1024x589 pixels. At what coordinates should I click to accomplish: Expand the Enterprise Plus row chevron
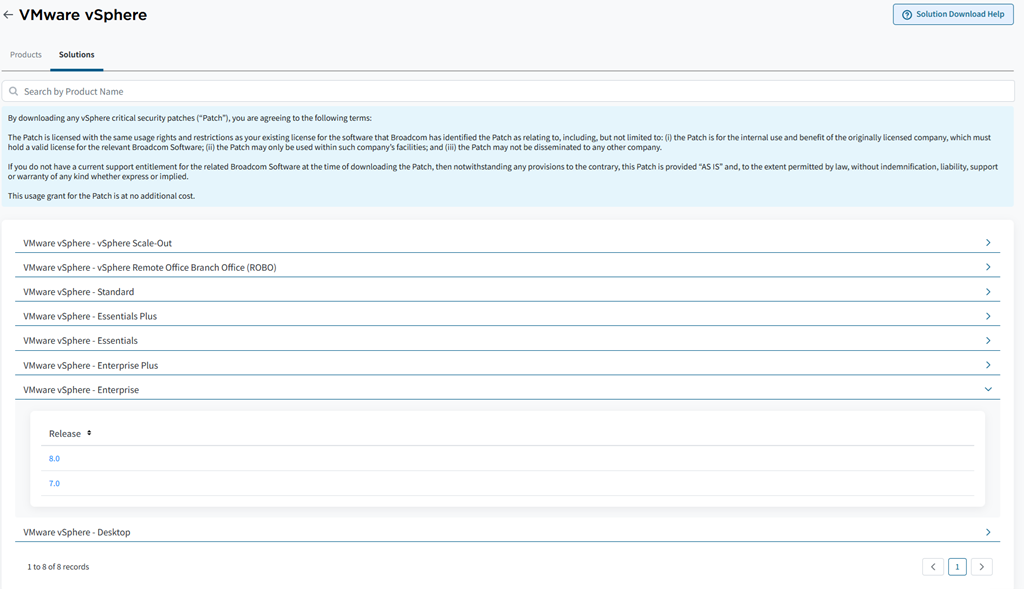988,365
